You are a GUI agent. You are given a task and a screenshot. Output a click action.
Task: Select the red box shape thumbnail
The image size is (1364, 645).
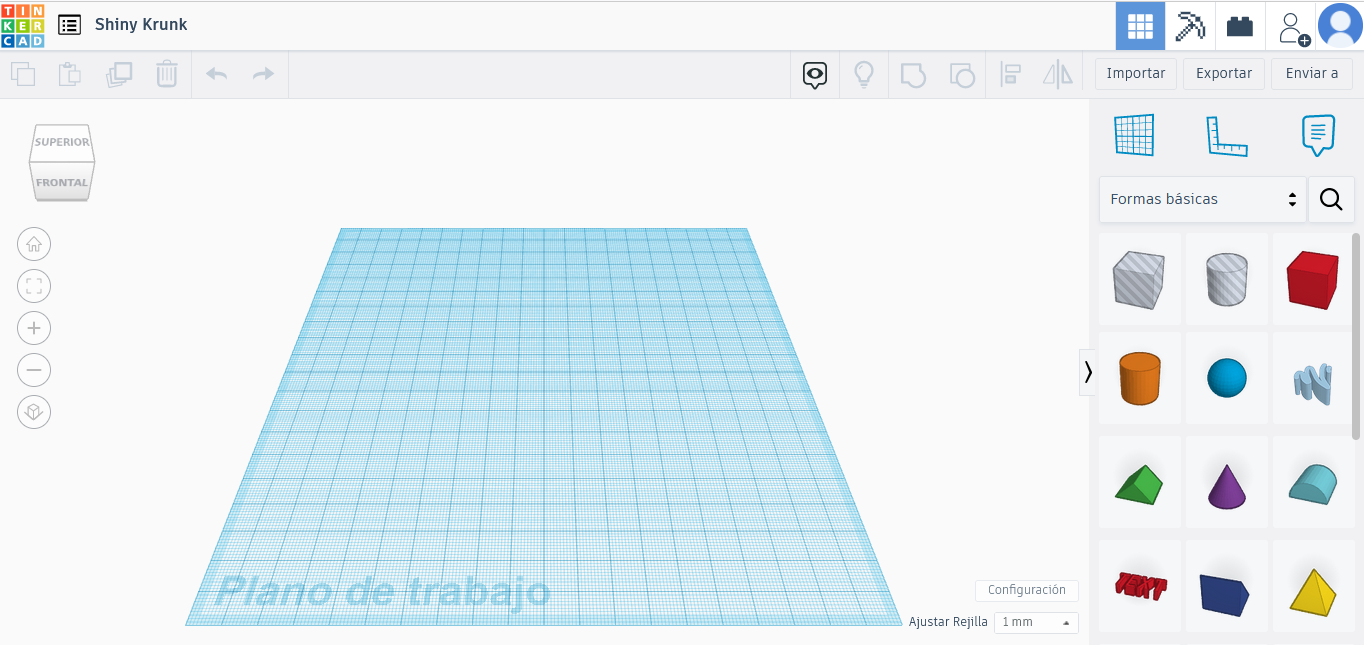click(1313, 280)
